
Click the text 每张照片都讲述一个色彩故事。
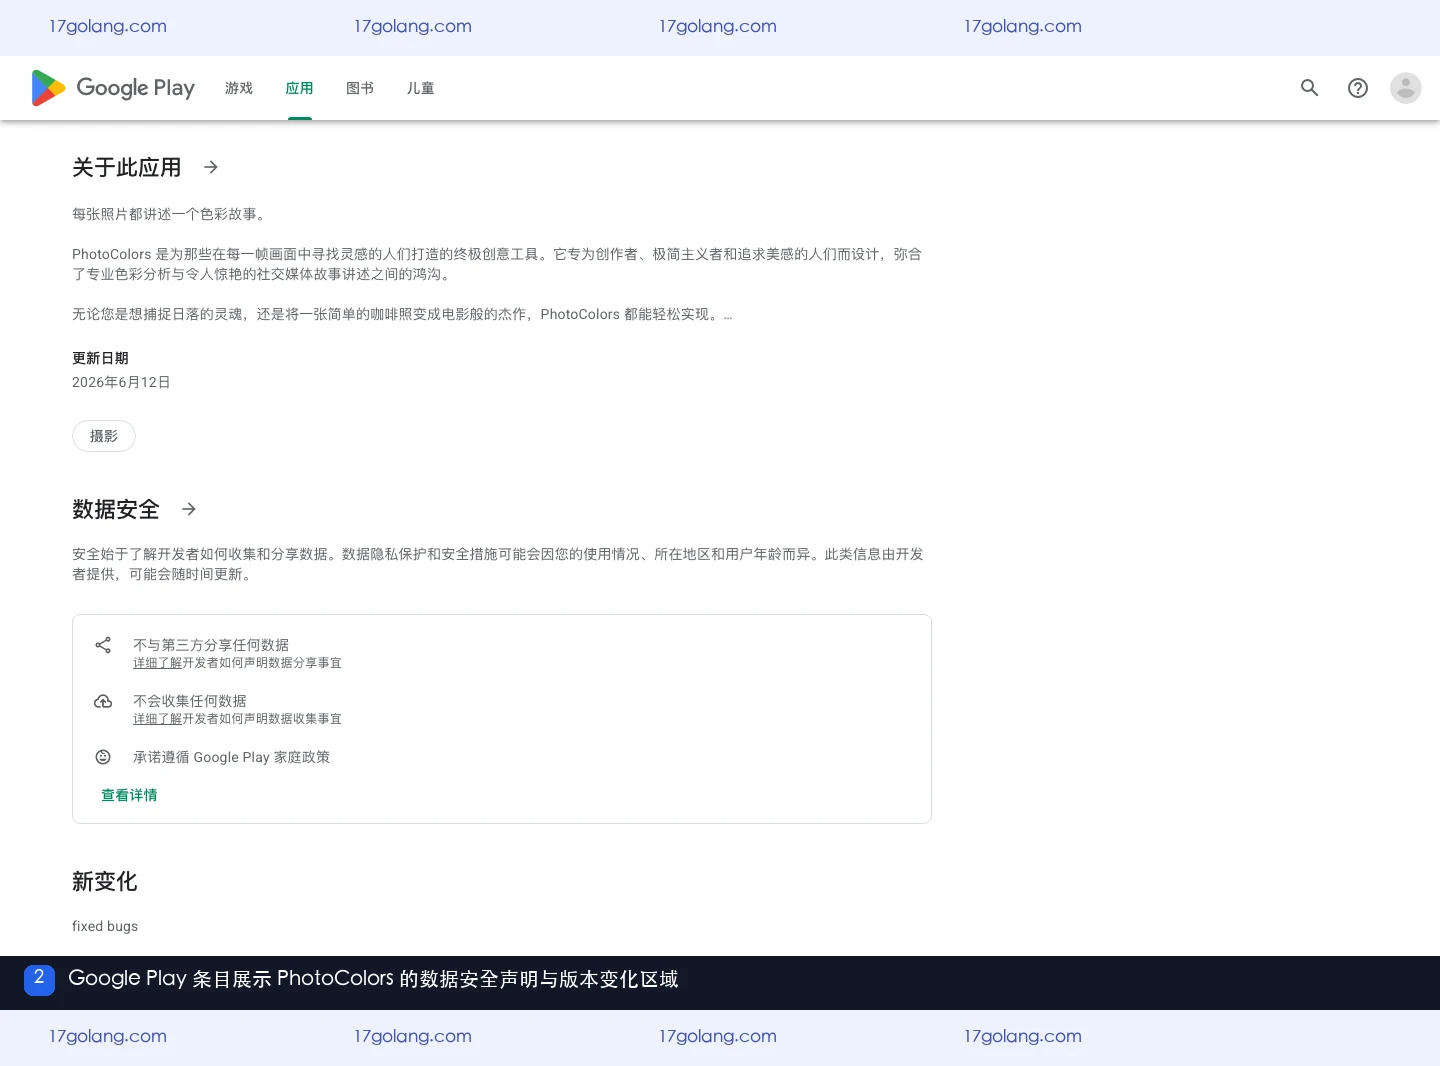pos(170,214)
